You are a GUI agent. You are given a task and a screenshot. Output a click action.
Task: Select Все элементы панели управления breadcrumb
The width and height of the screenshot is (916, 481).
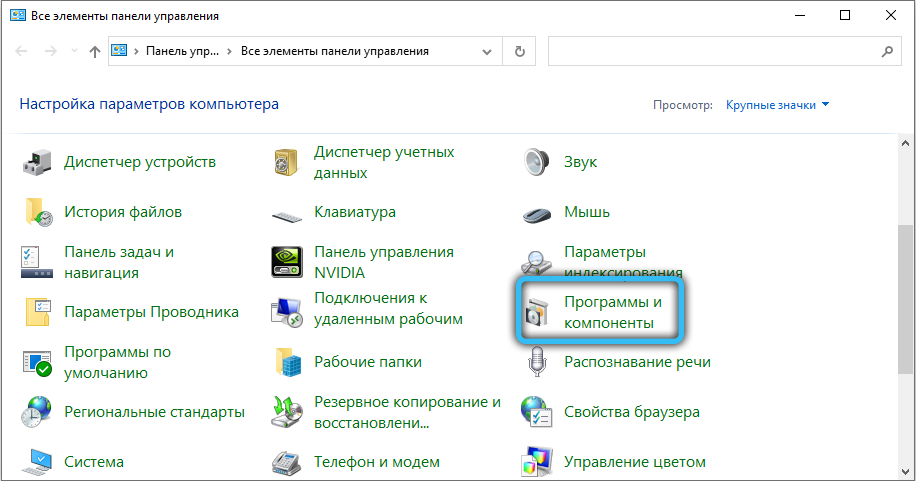tap(335, 51)
